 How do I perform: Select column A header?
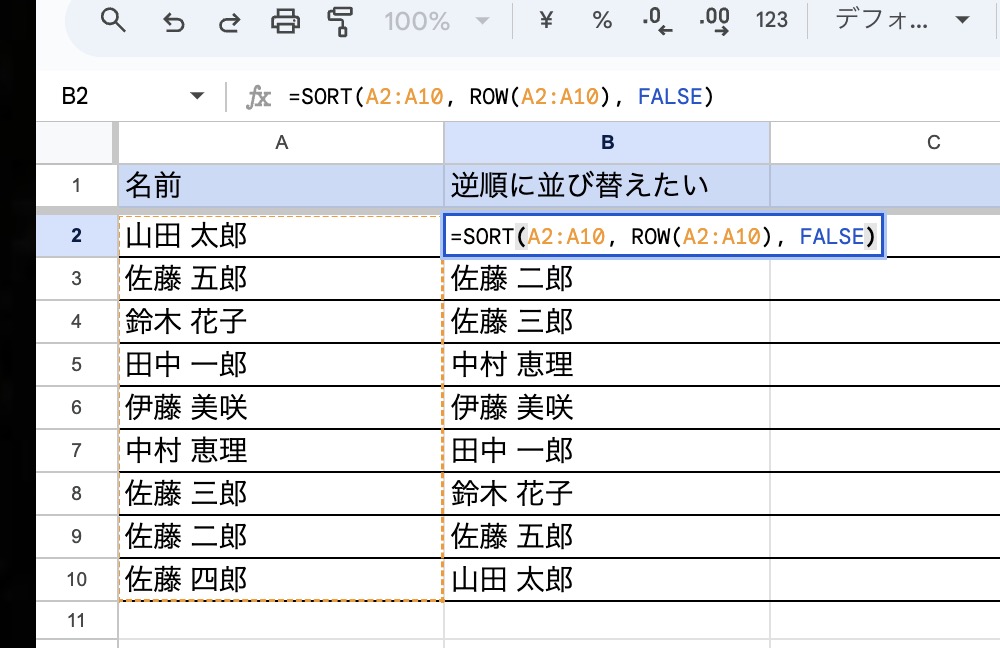coord(281,143)
